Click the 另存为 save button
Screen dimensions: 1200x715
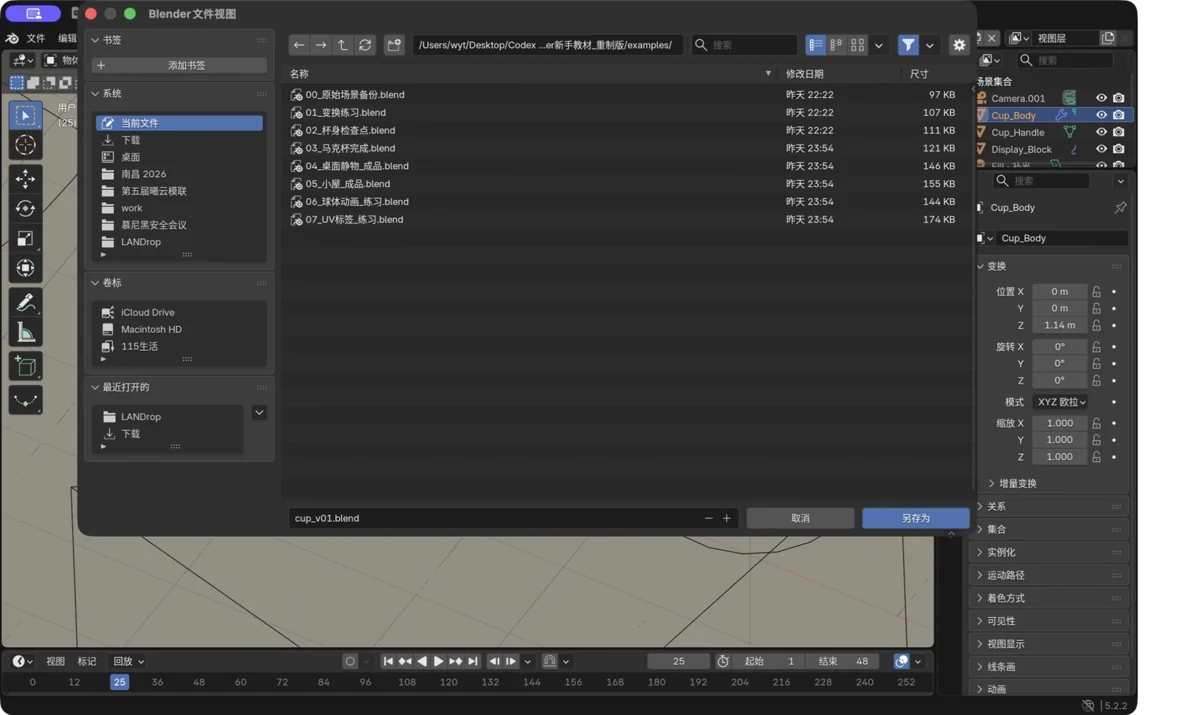pos(915,518)
